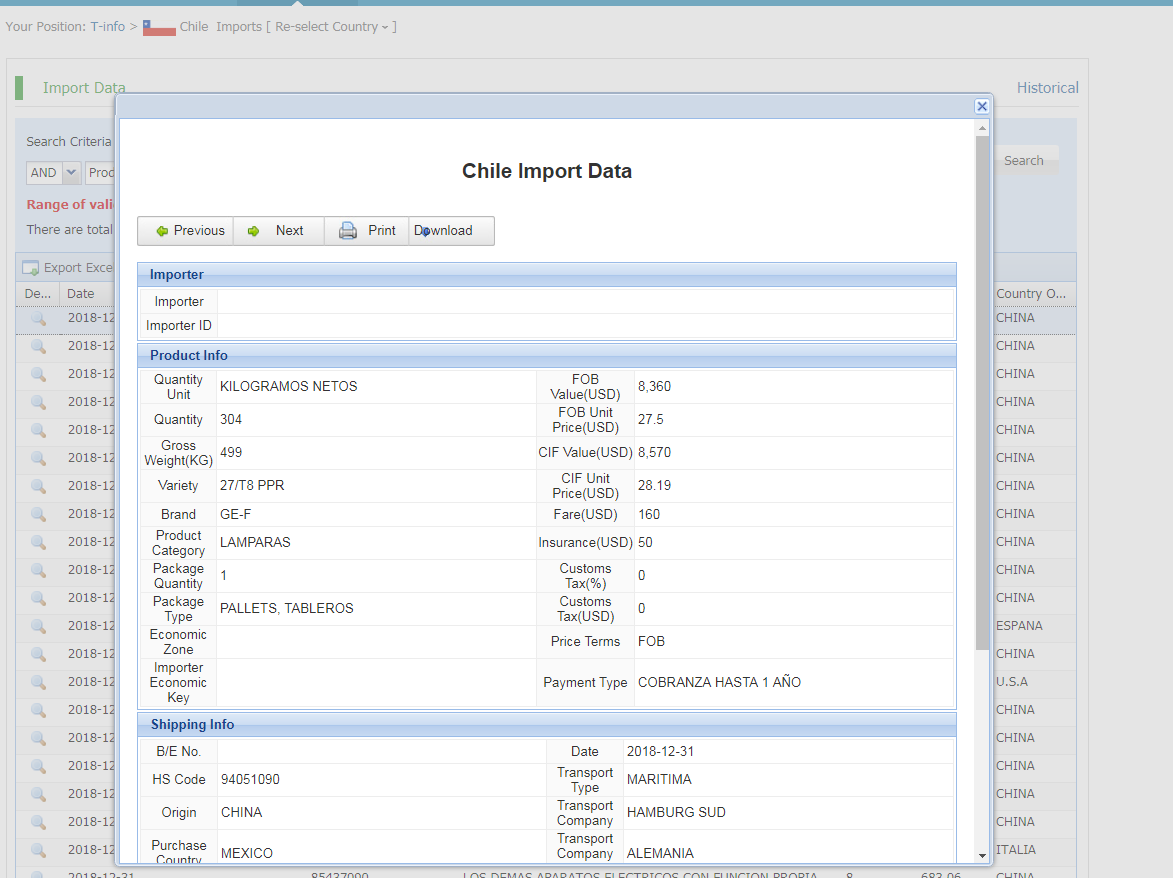Viewport: 1173px width, 878px height.
Task: Click the Export Excel icon
Action: click(31, 268)
